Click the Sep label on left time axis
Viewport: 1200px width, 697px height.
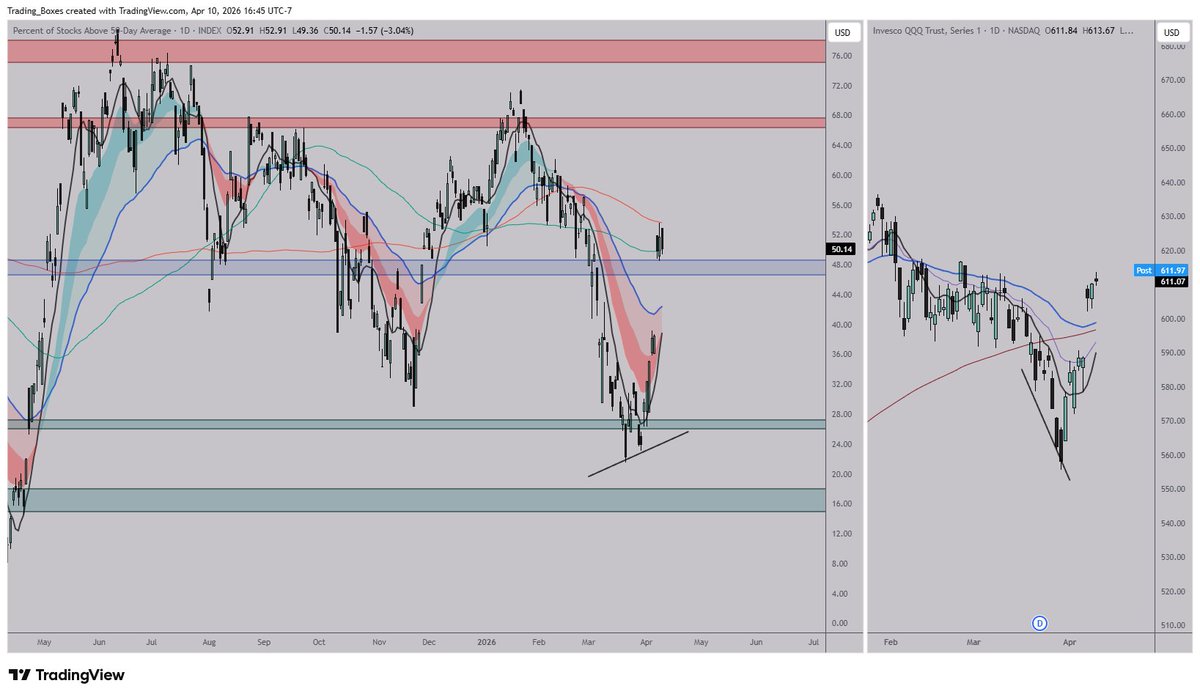tap(264, 645)
